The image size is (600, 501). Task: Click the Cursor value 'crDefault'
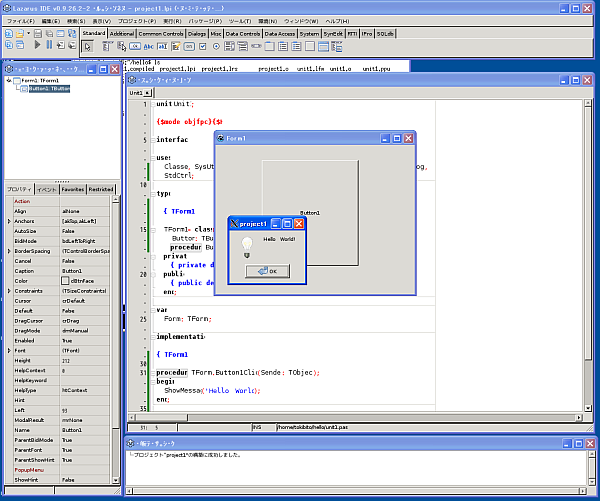point(85,301)
